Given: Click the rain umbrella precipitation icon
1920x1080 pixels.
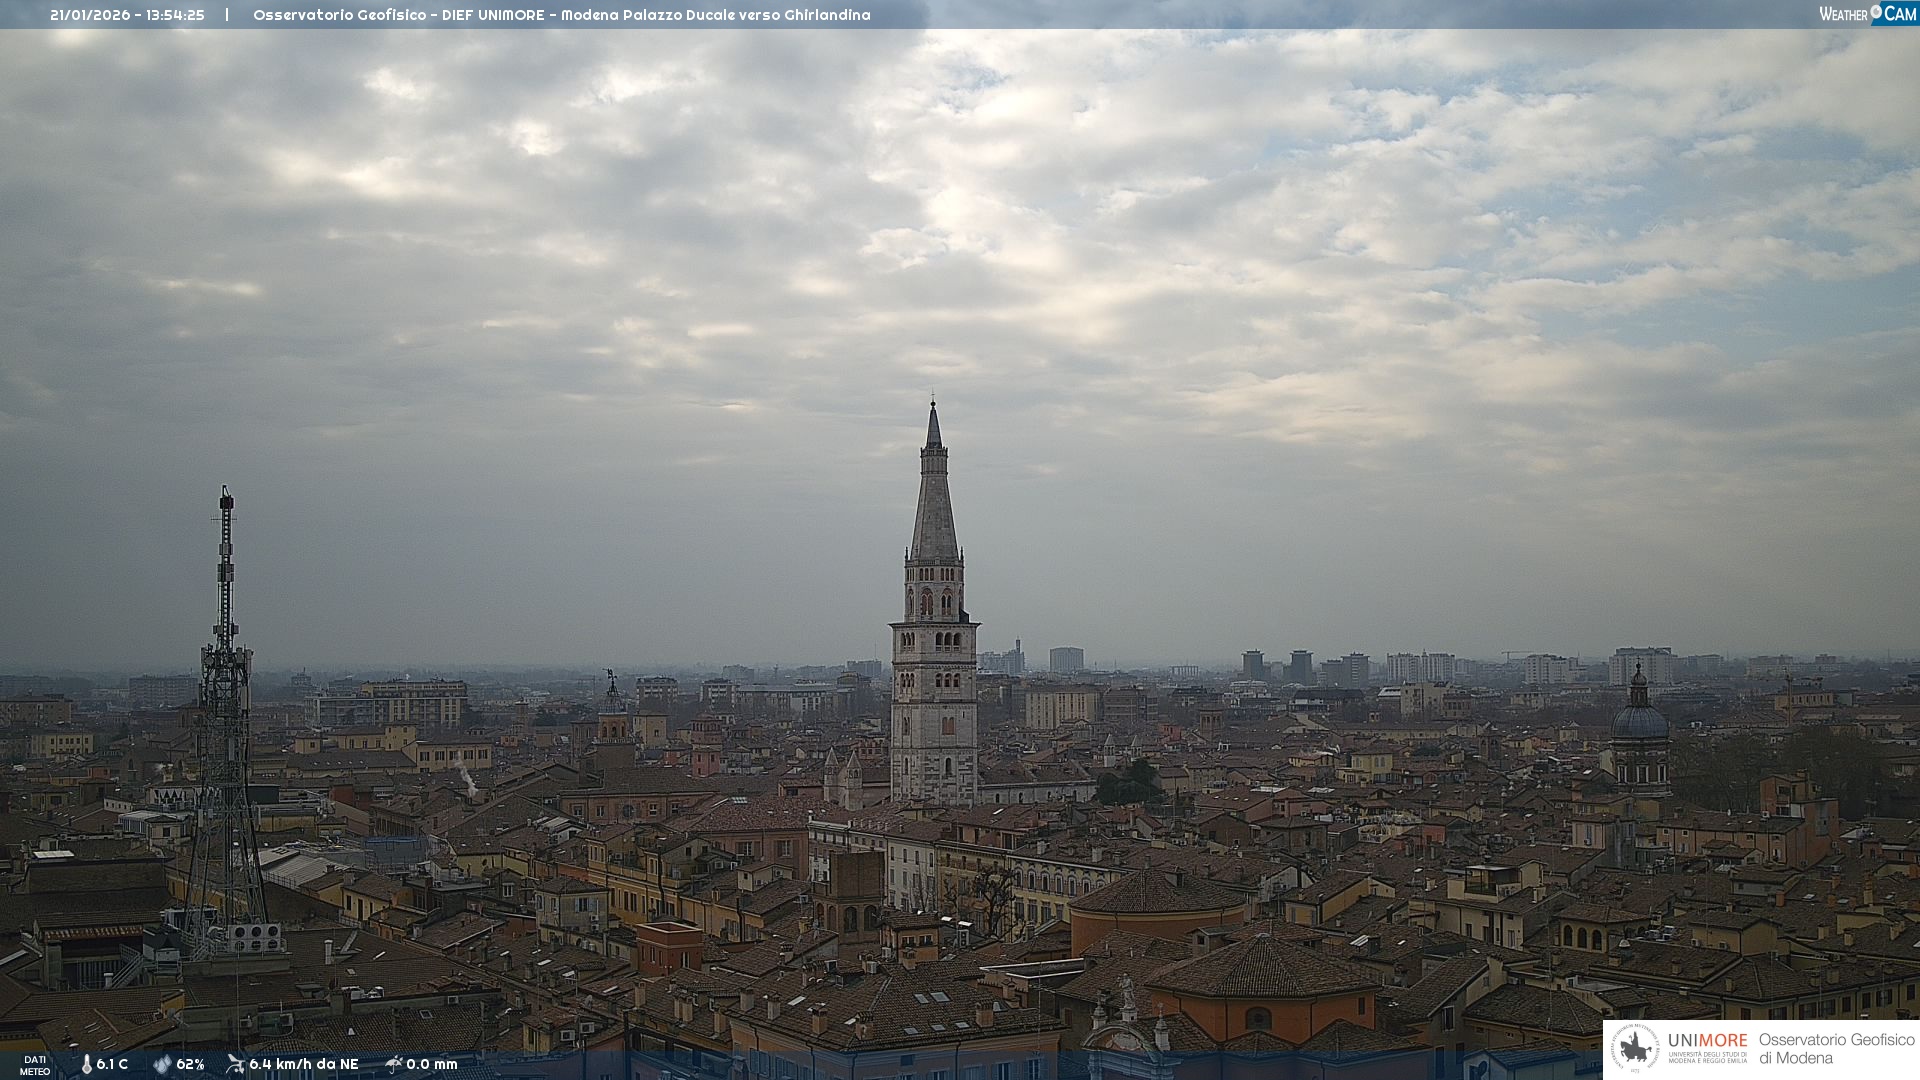Looking at the screenshot, I should pos(393,1064).
